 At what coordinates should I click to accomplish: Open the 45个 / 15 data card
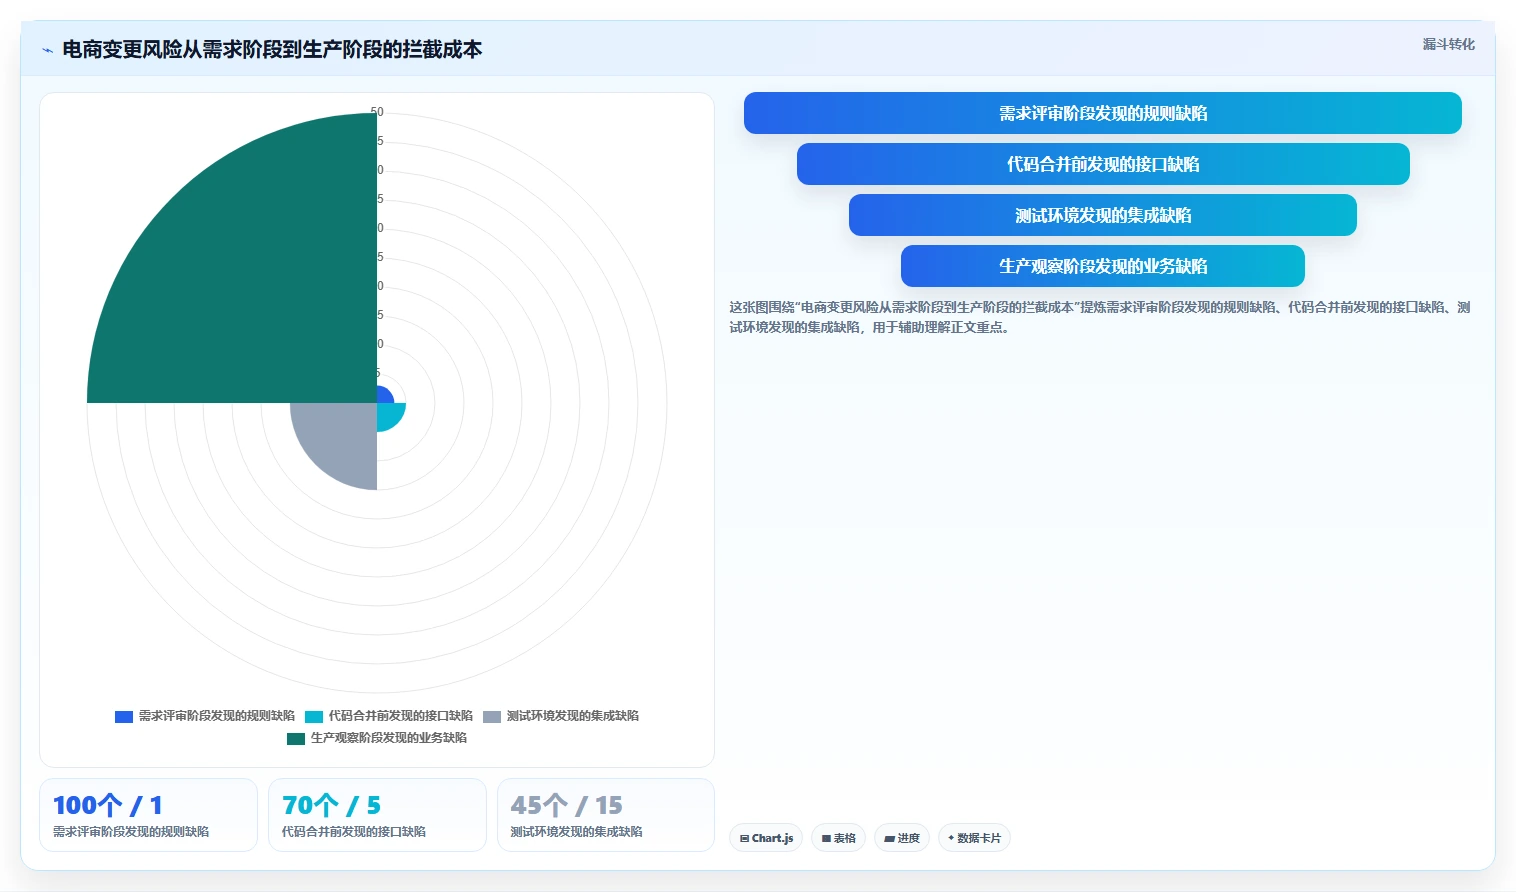pos(606,815)
